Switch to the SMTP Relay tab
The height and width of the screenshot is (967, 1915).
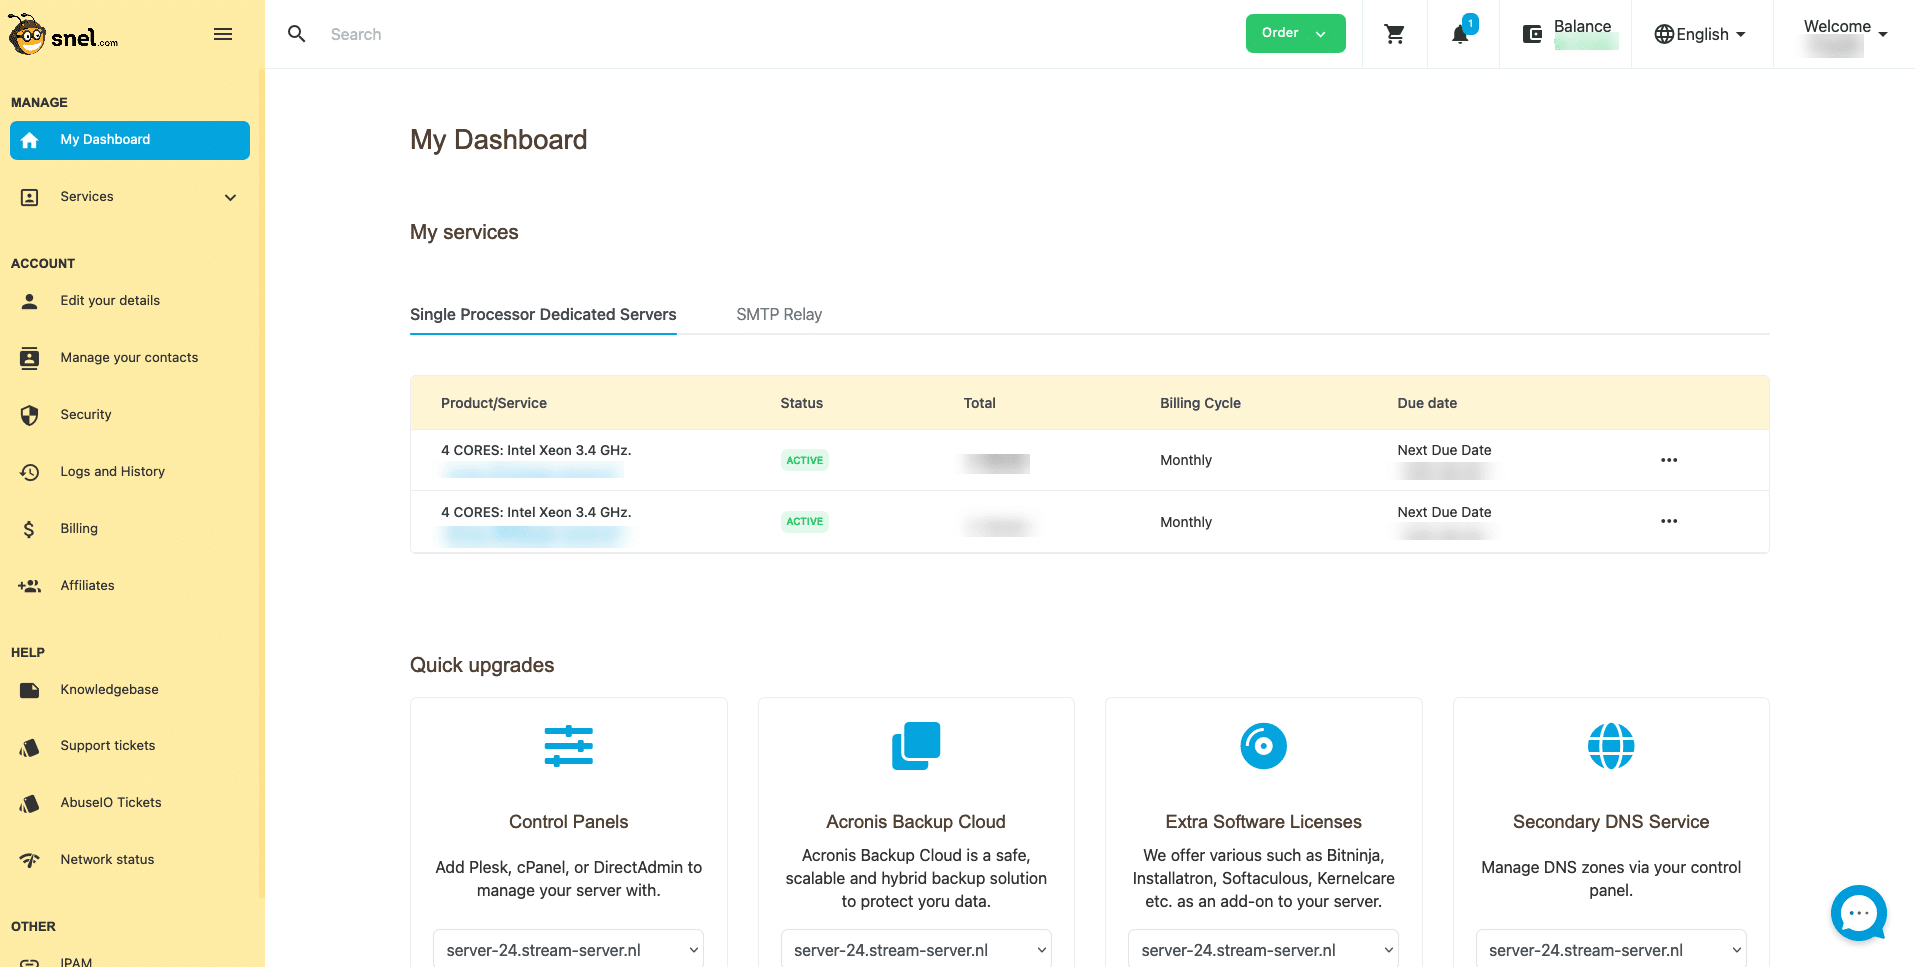(x=779, y=314)
